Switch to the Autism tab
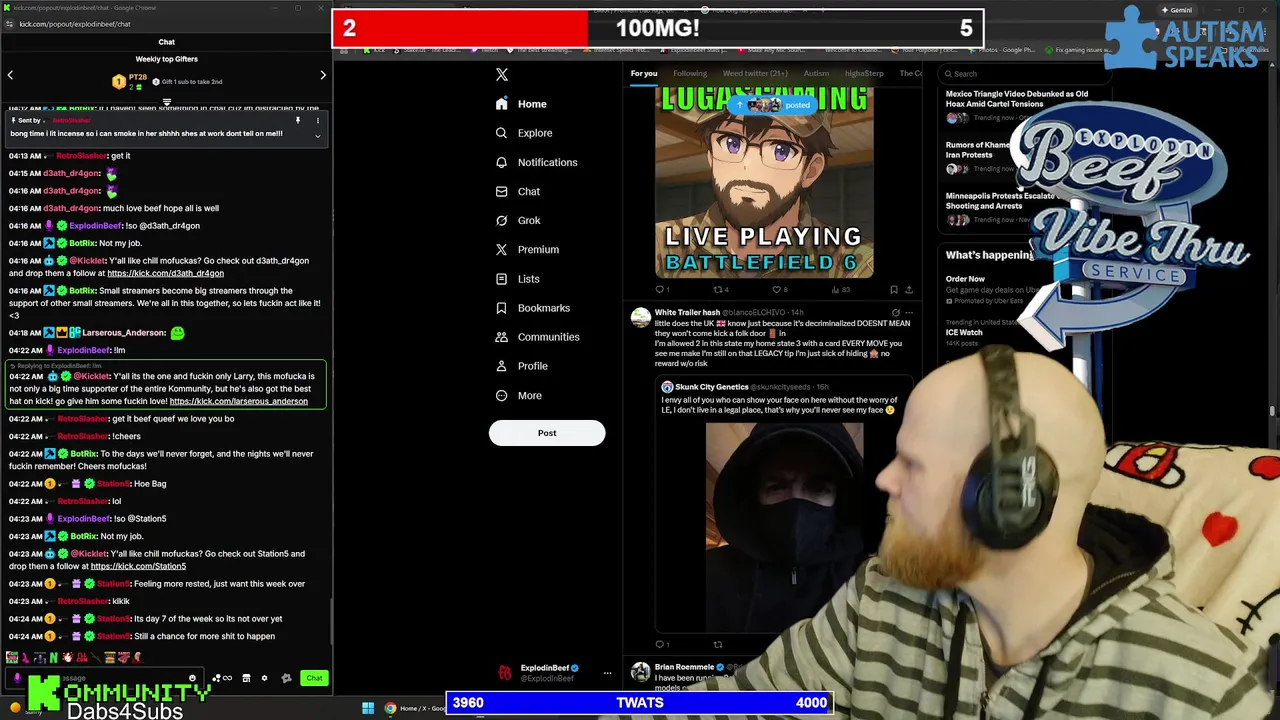This screenshot has width=1280, height=720. pos(816,73)
